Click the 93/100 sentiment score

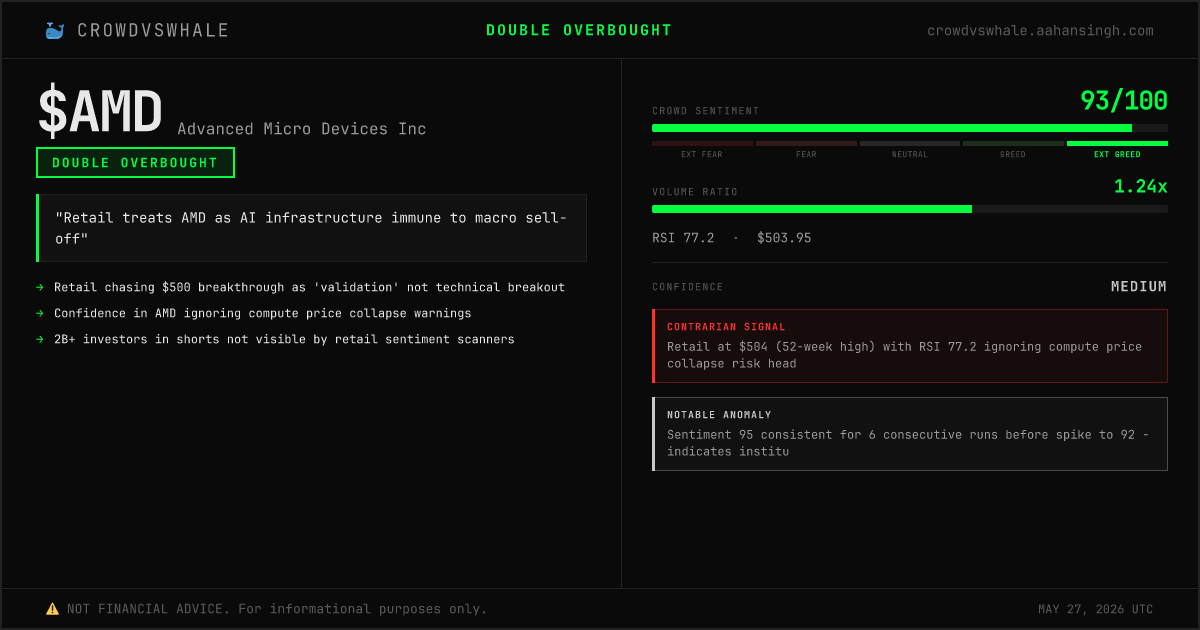click(x=1124, y=101)
